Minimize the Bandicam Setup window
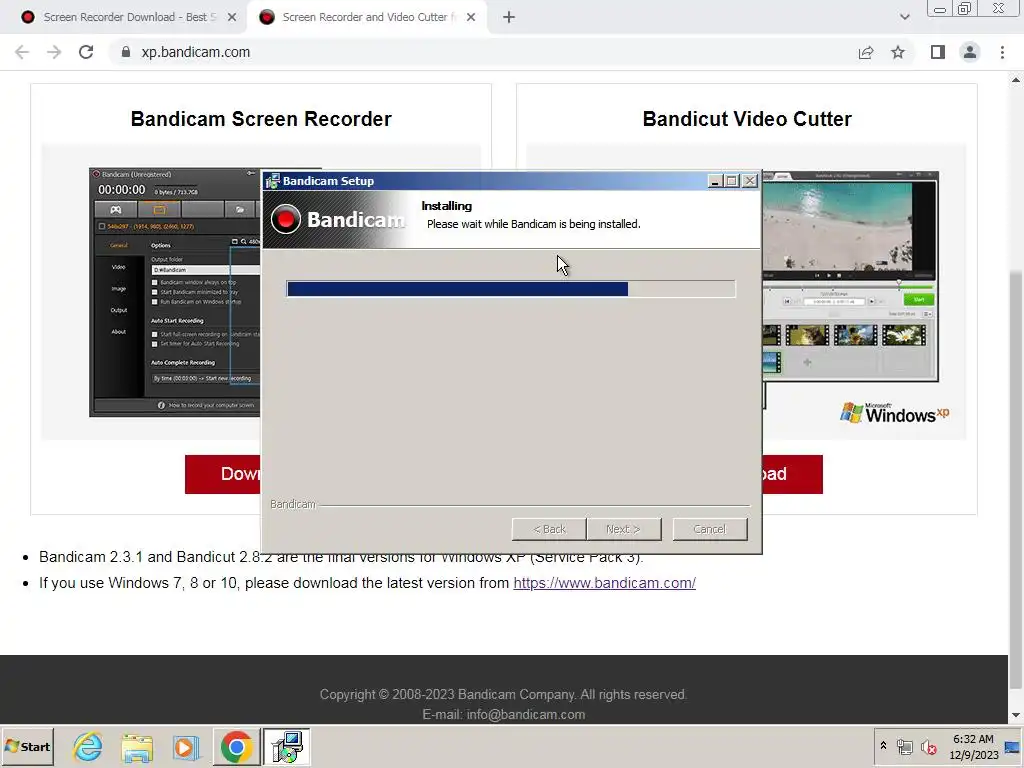This screenshot has width=1024, height=768. [714, 181]
